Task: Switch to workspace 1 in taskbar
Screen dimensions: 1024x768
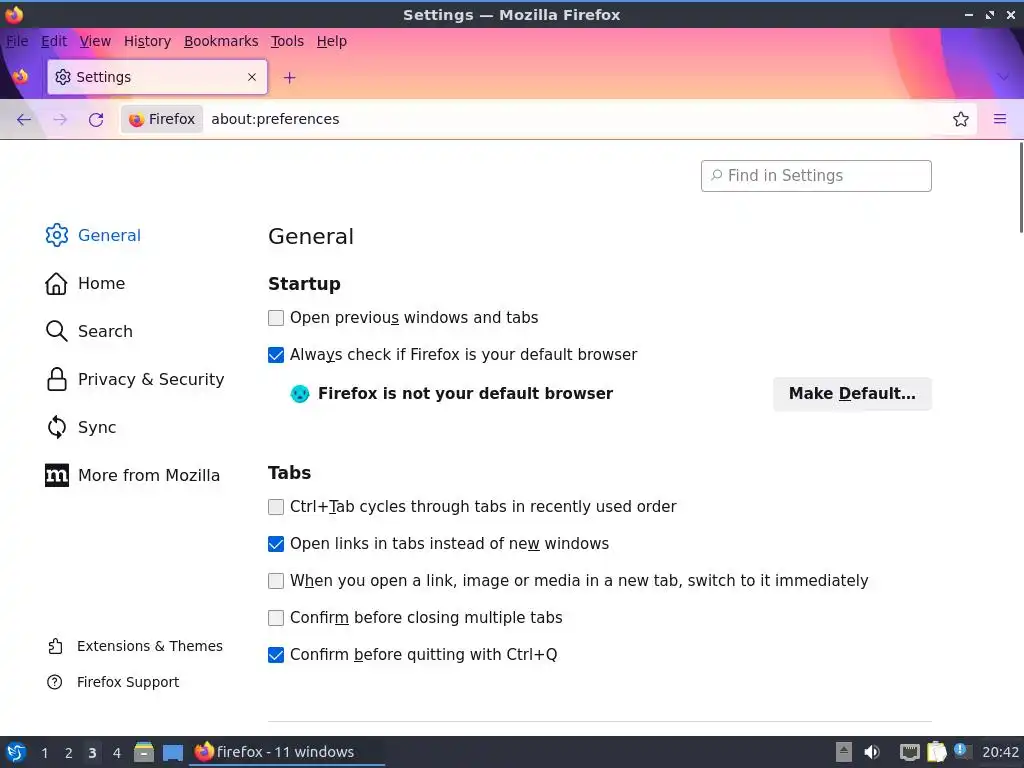Action: pyautogui.click(x=44, y=752)
